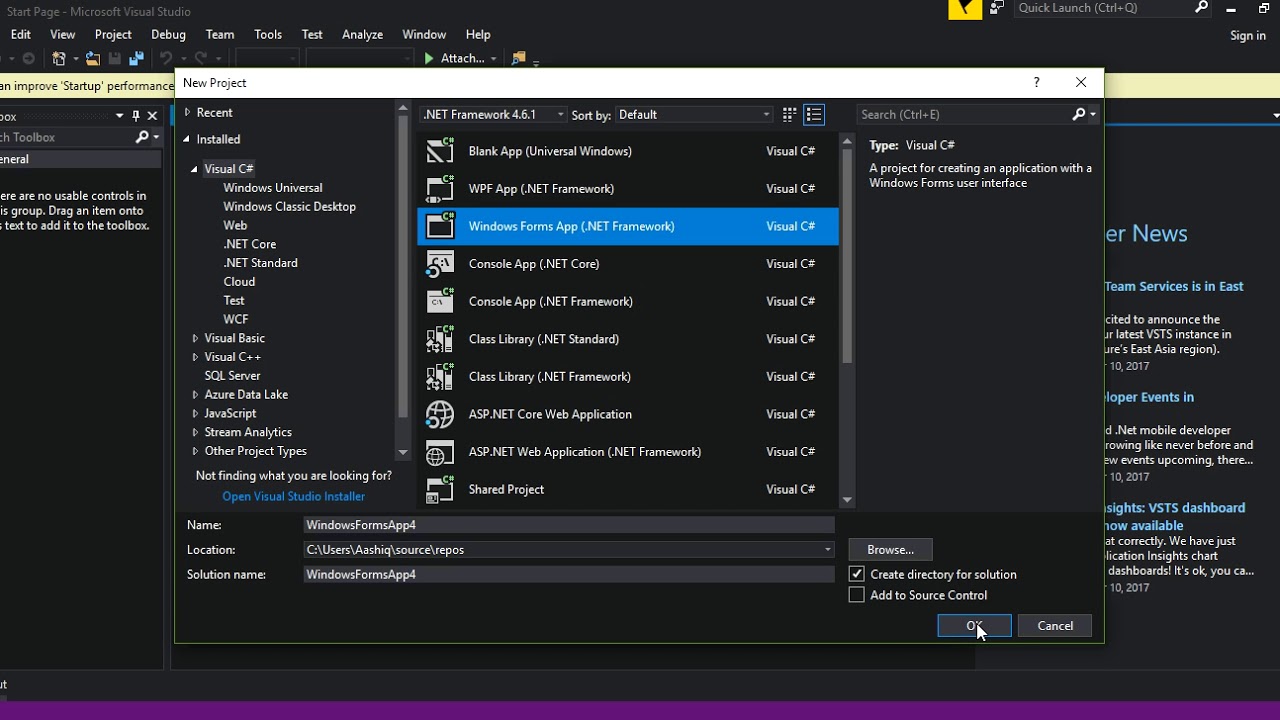Image resolution: width=1280 pixels, height=720 pixels.
Task: Open the Location path dropdown arrow
Action: (x=827, y=550)
